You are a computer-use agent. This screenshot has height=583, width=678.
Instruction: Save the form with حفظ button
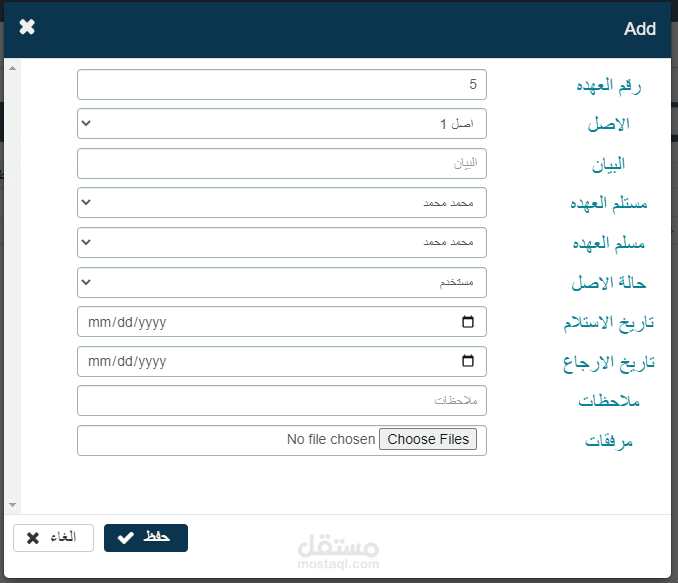tap(146, 538)
